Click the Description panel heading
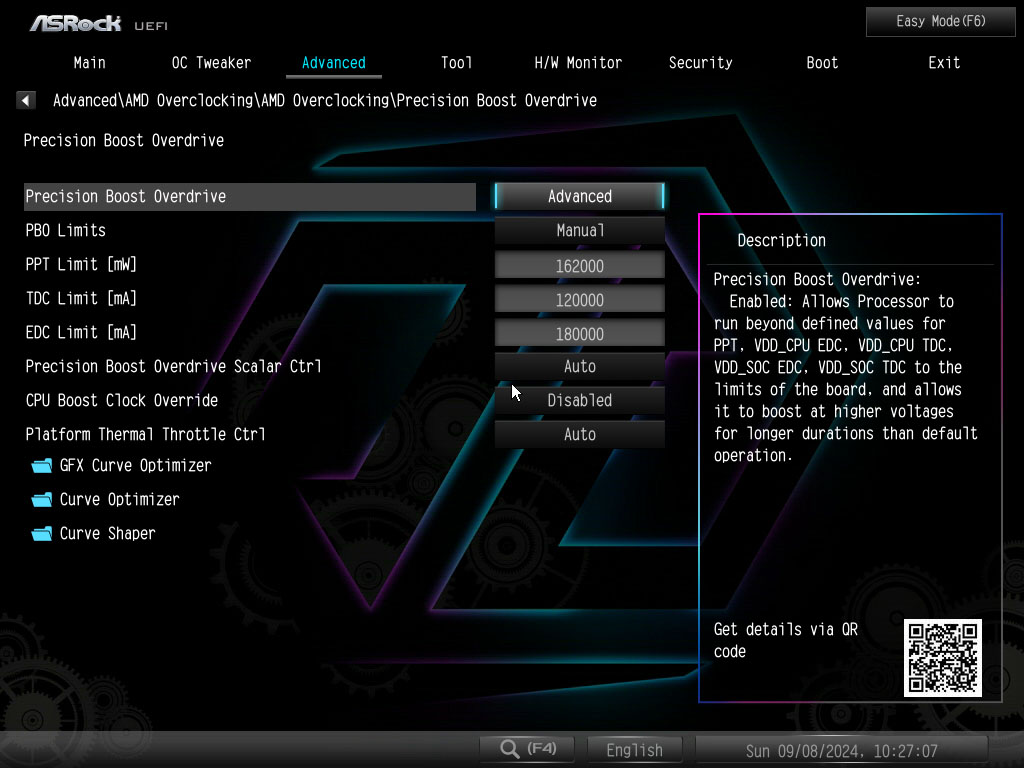The height and width of the screenshot is (768, 1024). point(781,240)
